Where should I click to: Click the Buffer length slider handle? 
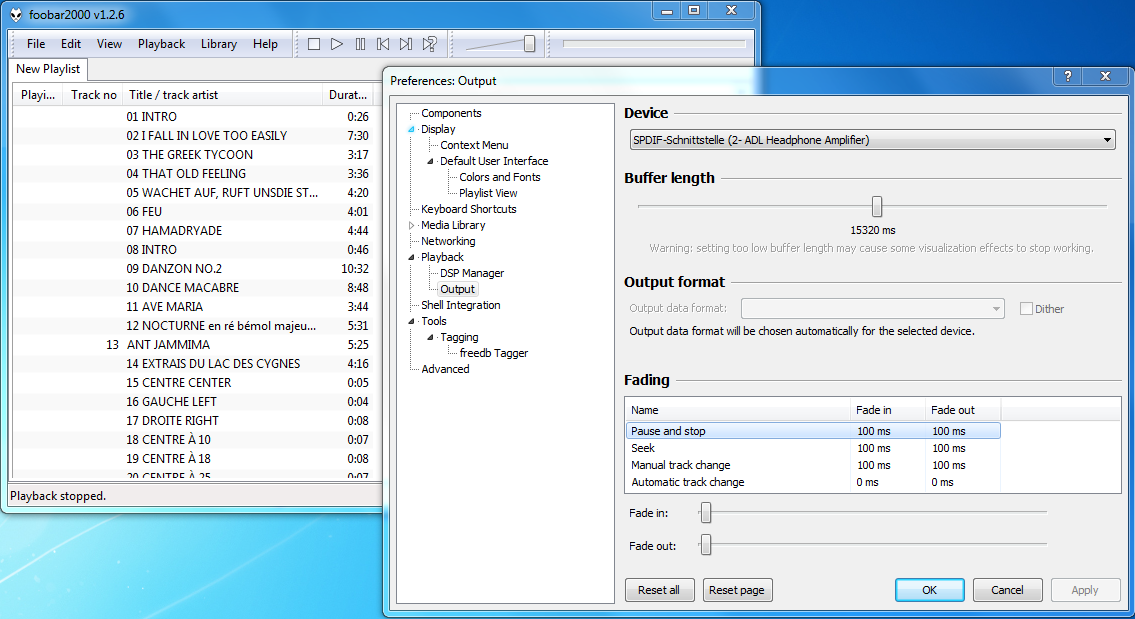tap(877, 206)
